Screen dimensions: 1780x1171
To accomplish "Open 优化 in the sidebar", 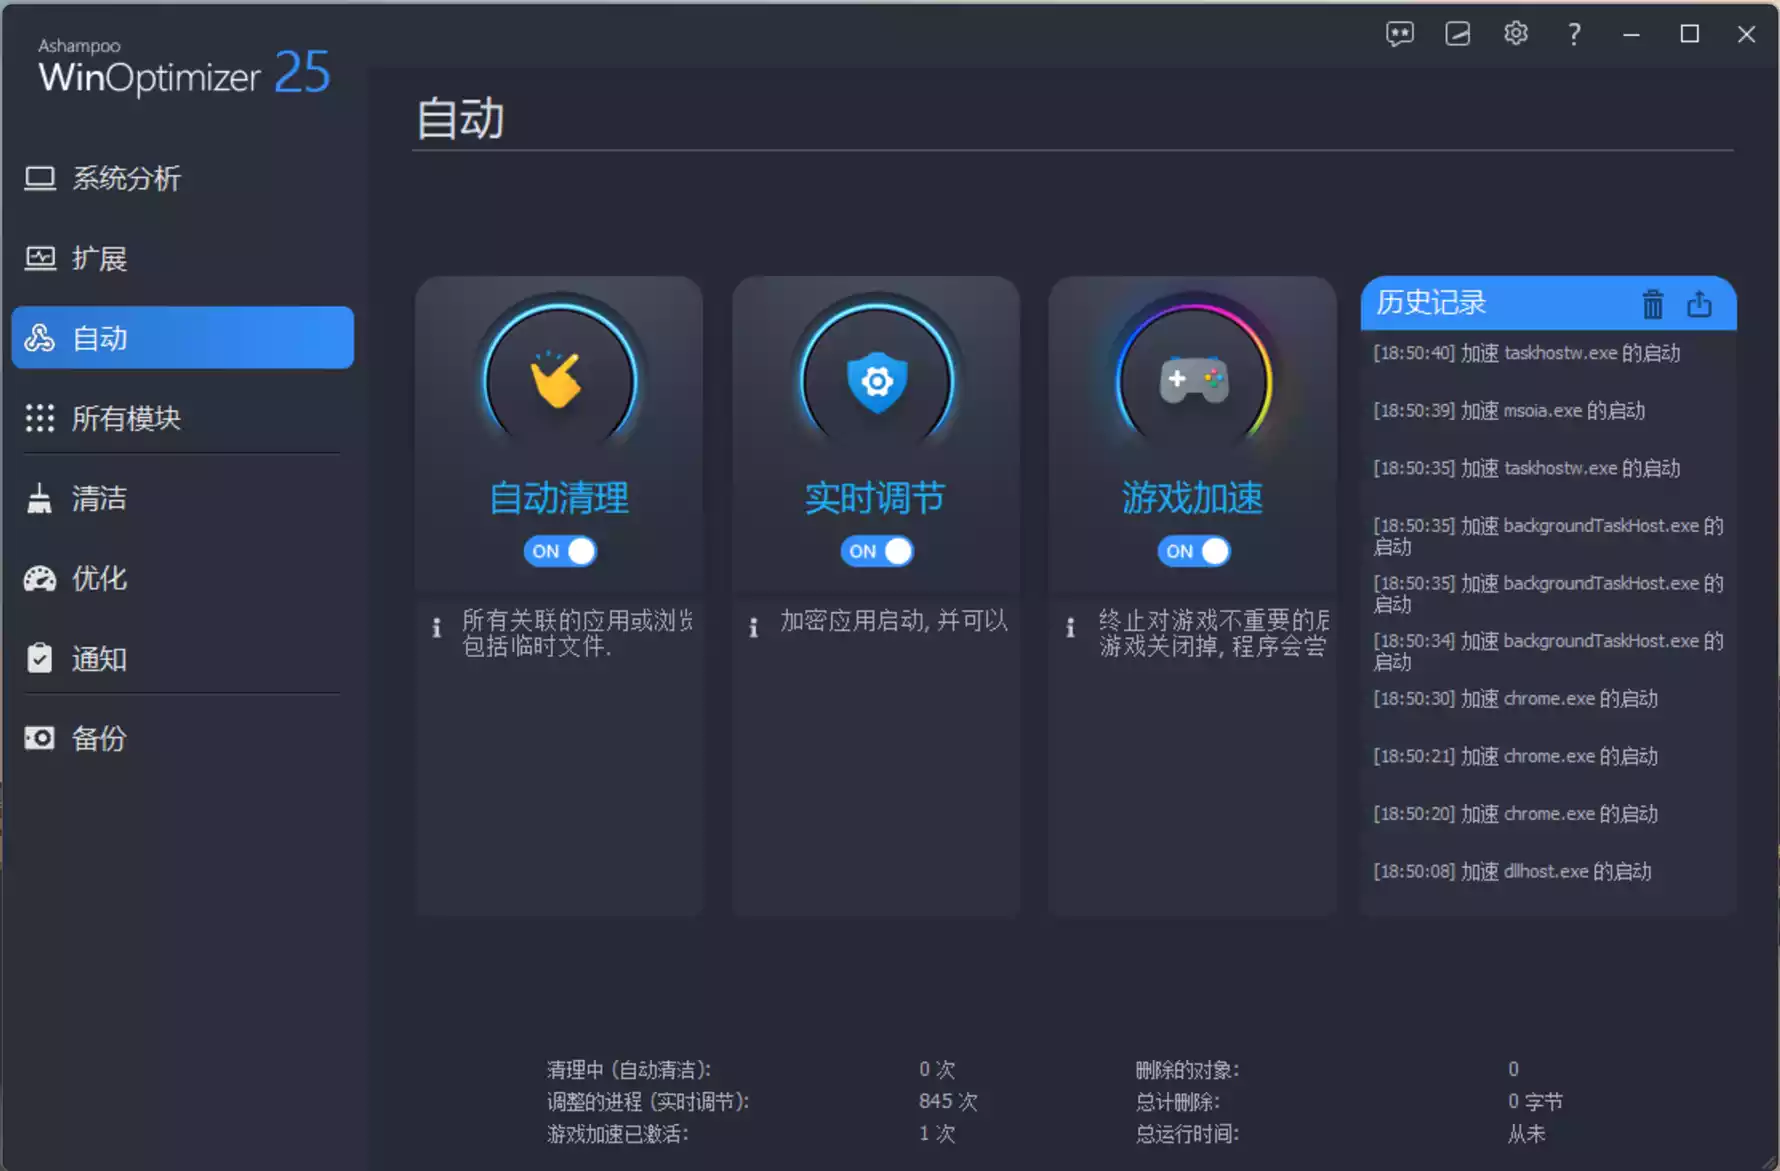I will (98, 578).
